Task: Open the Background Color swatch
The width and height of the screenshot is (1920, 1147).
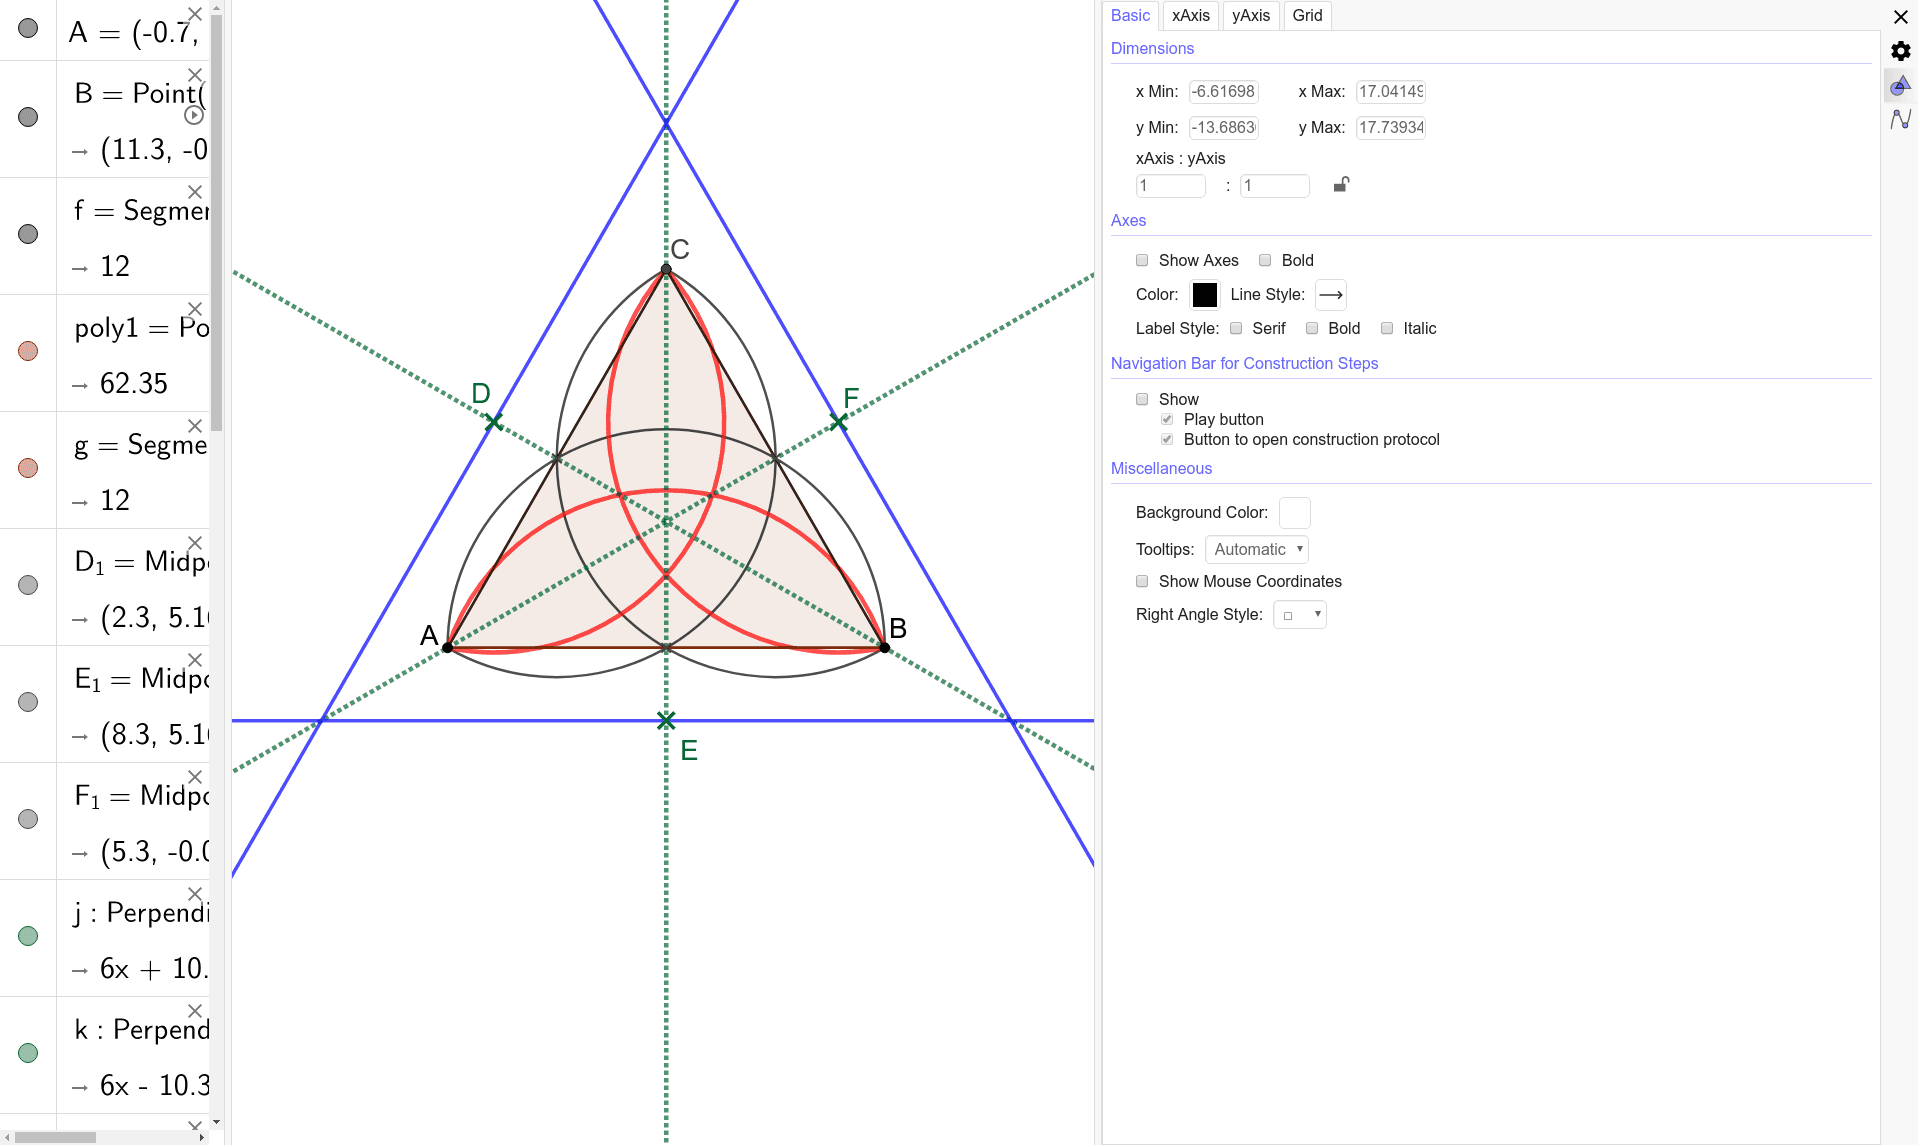Action: click(1294, 512)
